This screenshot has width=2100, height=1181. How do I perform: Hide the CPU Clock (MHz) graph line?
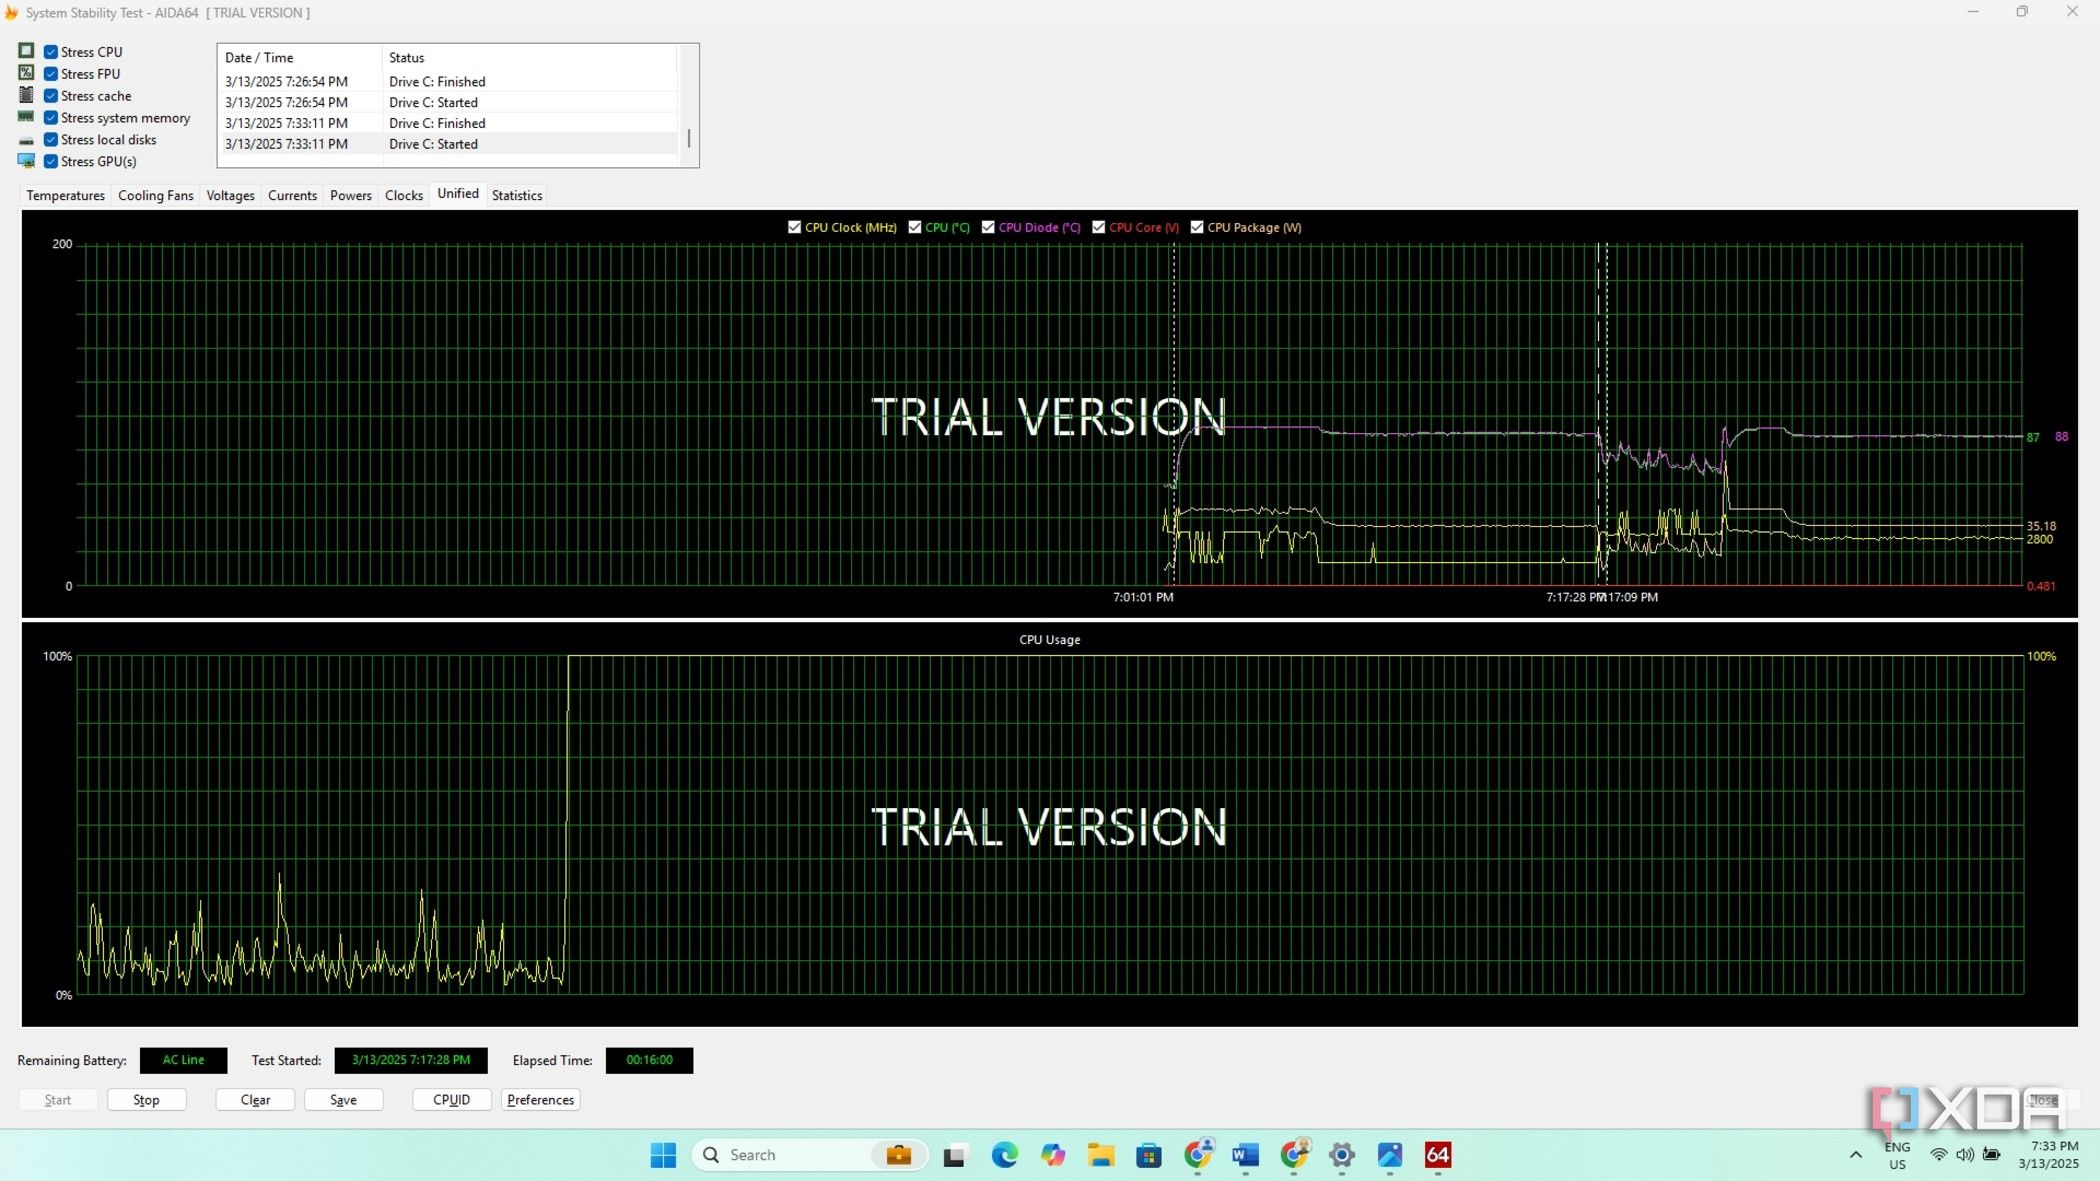click(794, 228)
